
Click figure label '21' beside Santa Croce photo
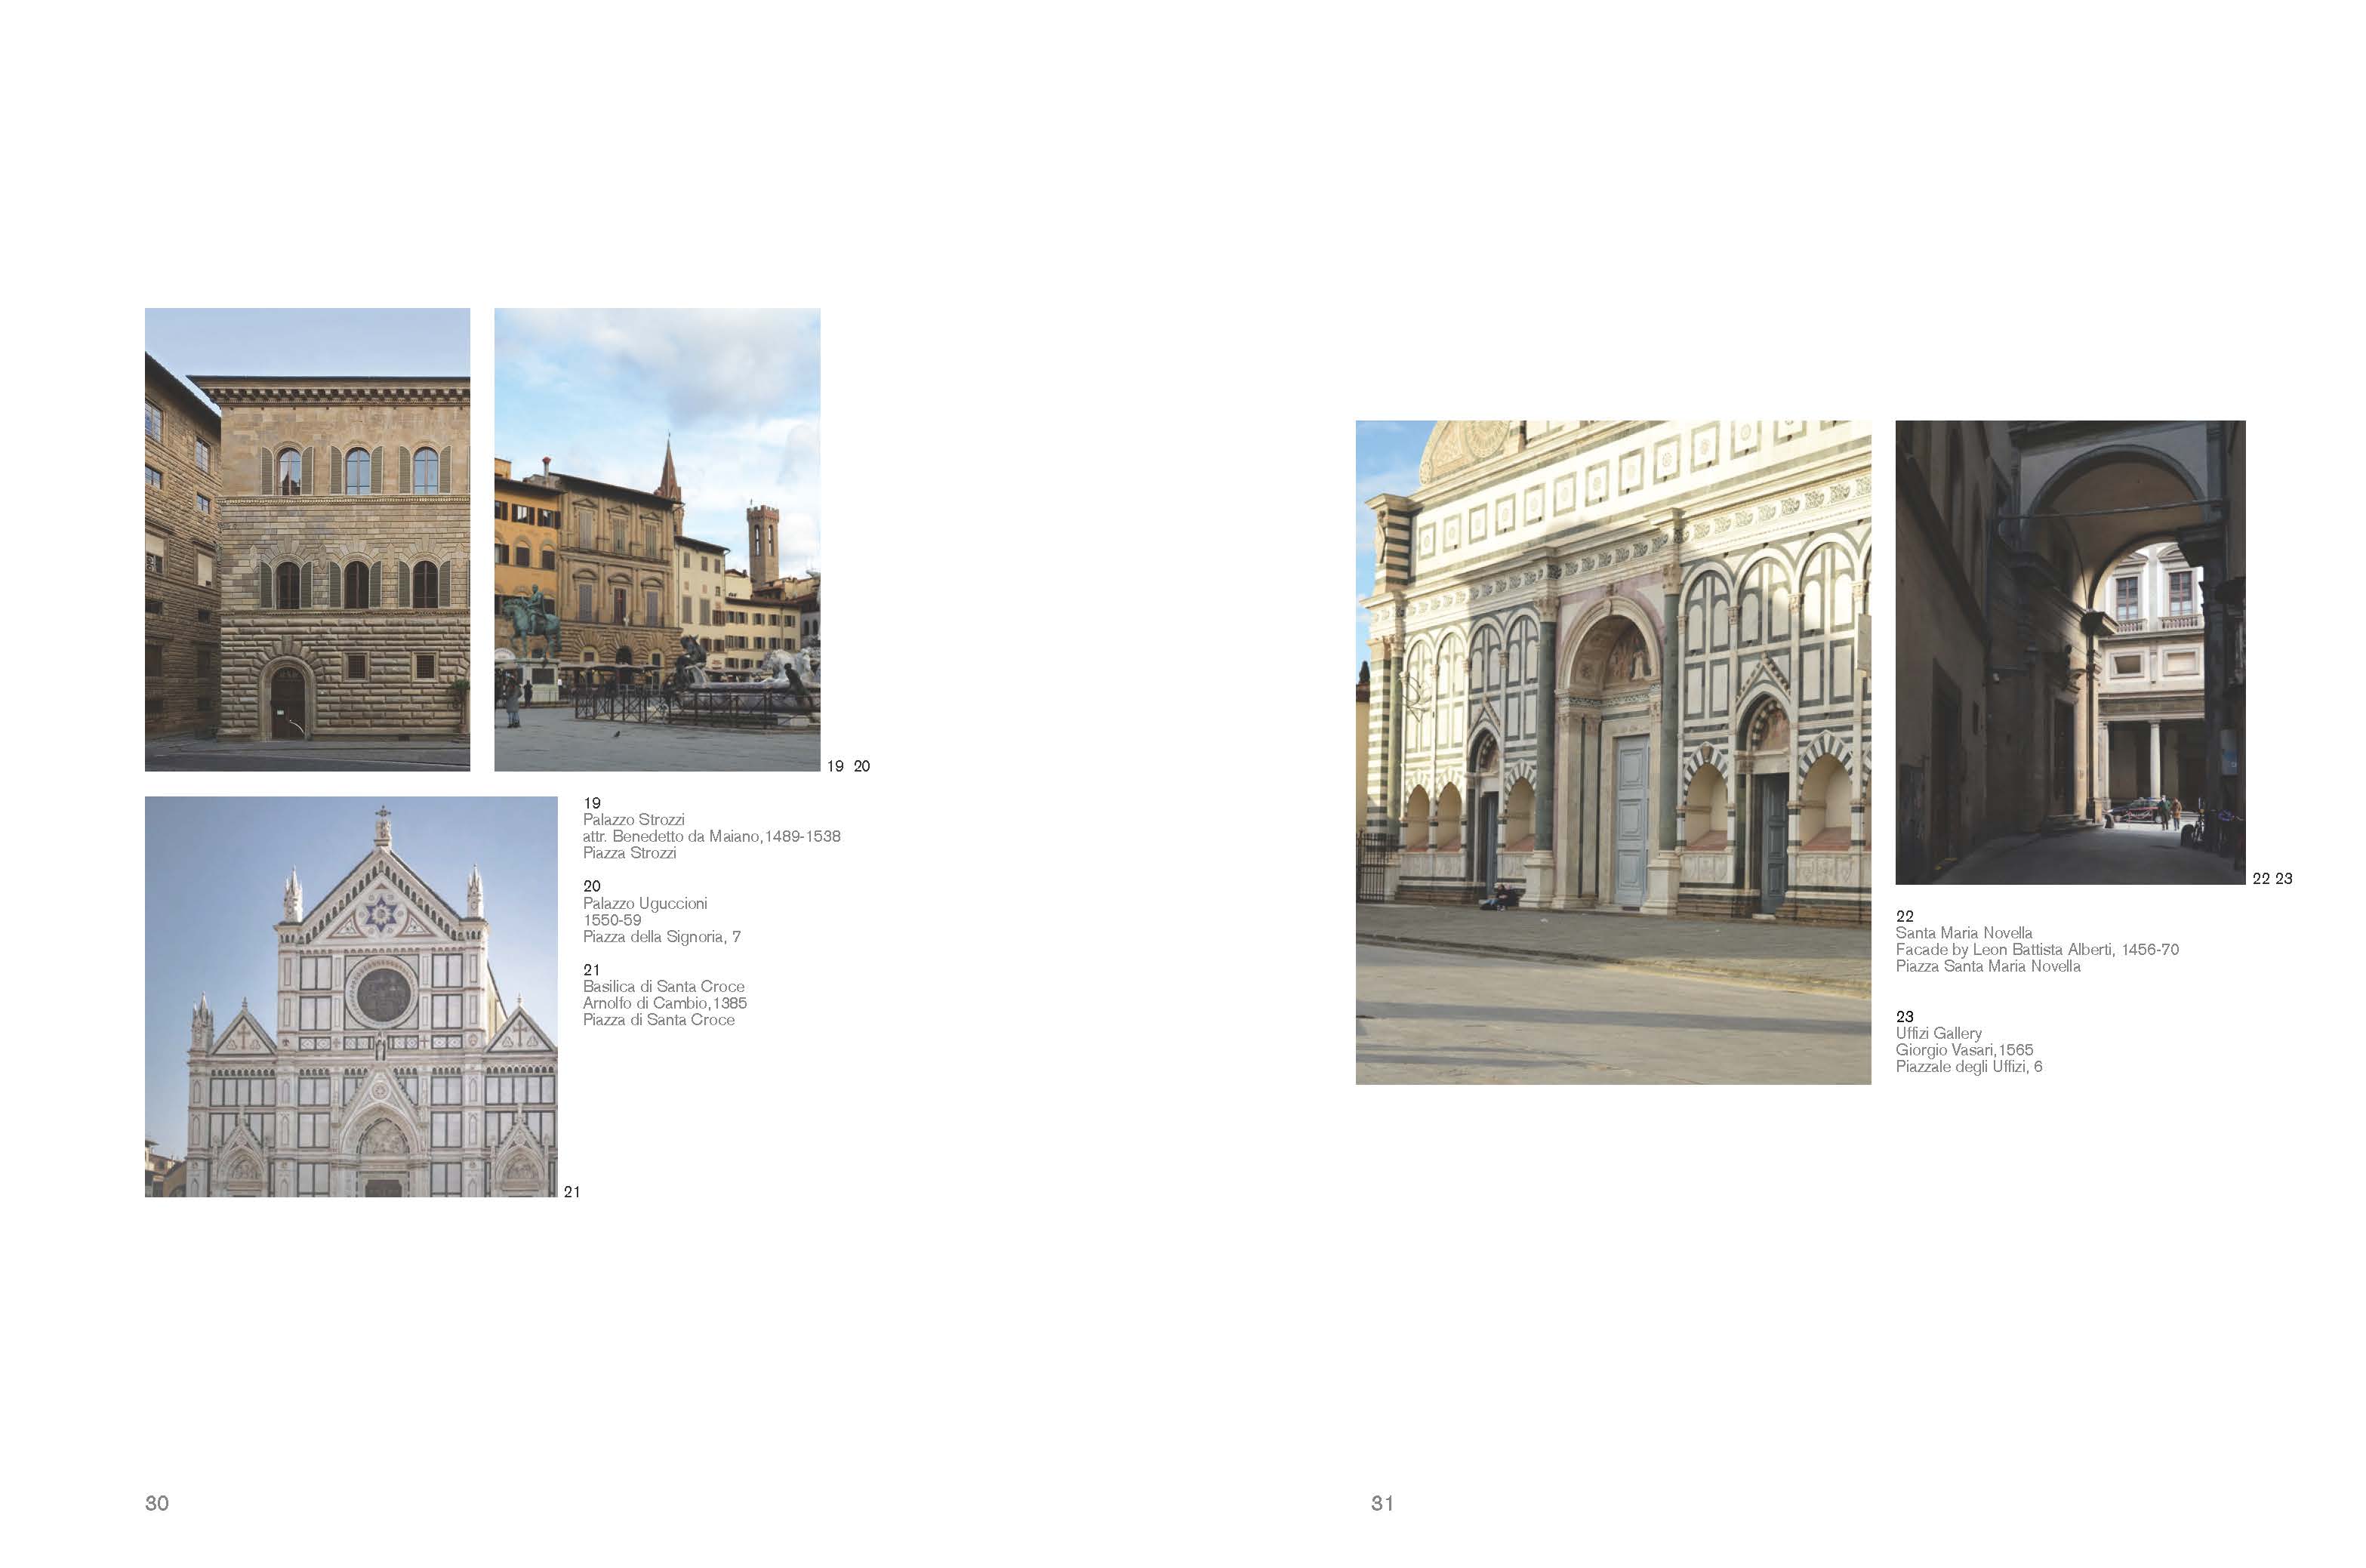click(572, 1192)
